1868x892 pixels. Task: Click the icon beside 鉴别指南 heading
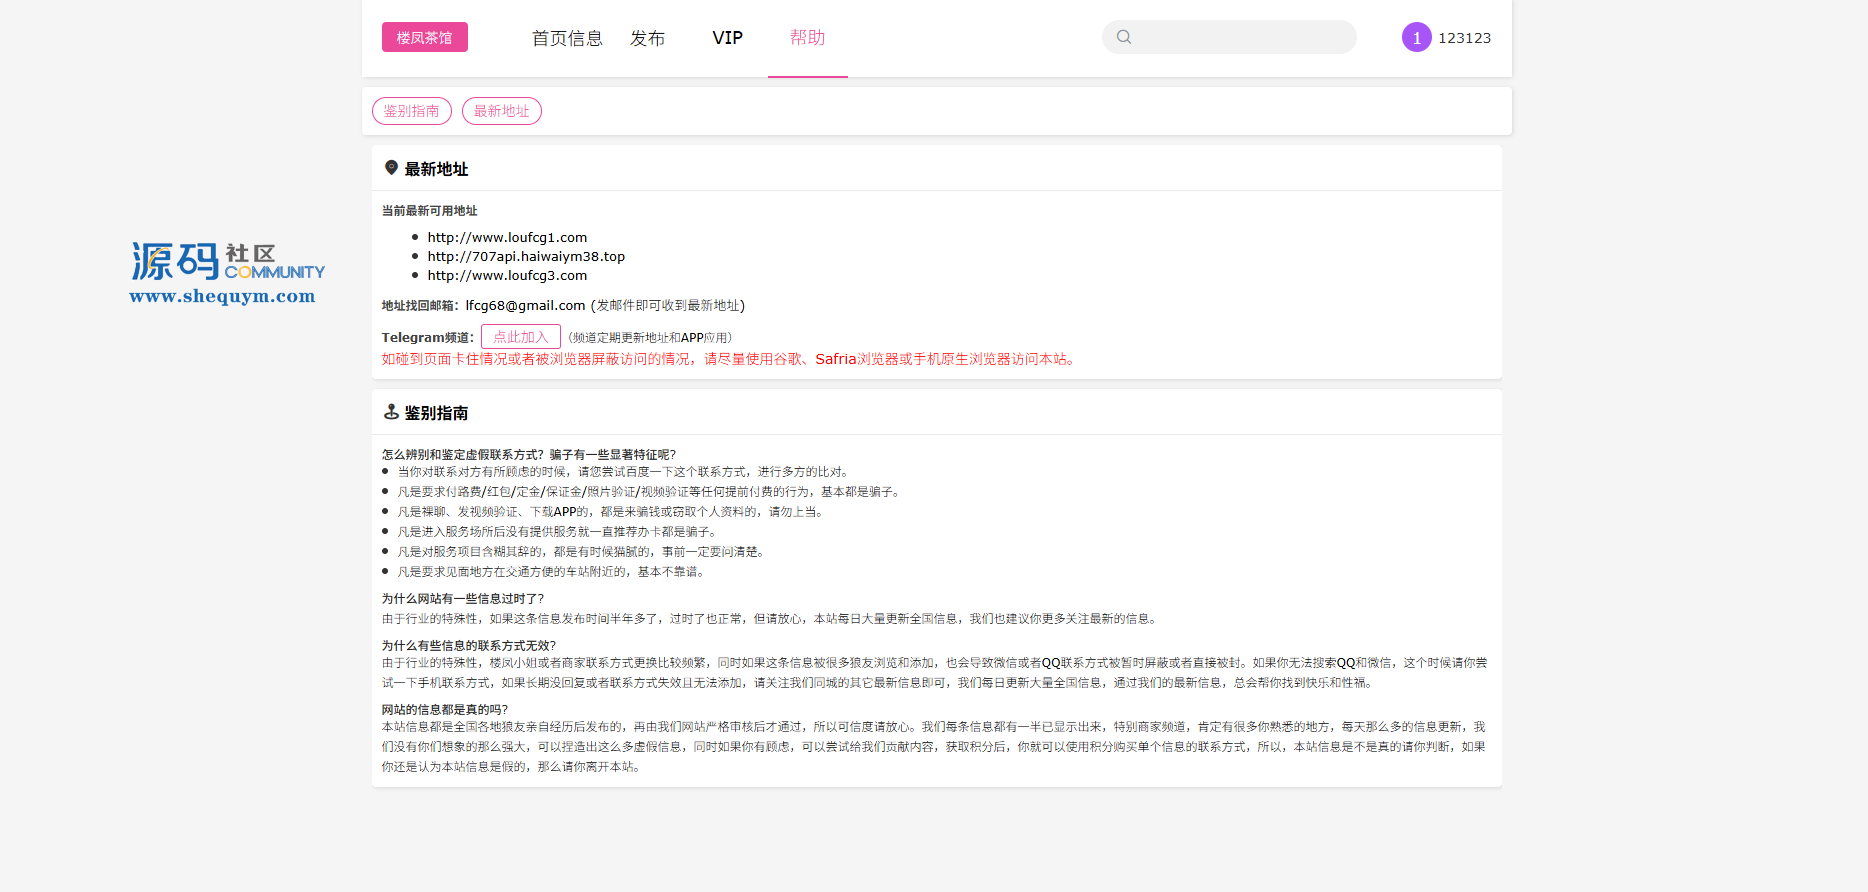click(x=391, y=412)
